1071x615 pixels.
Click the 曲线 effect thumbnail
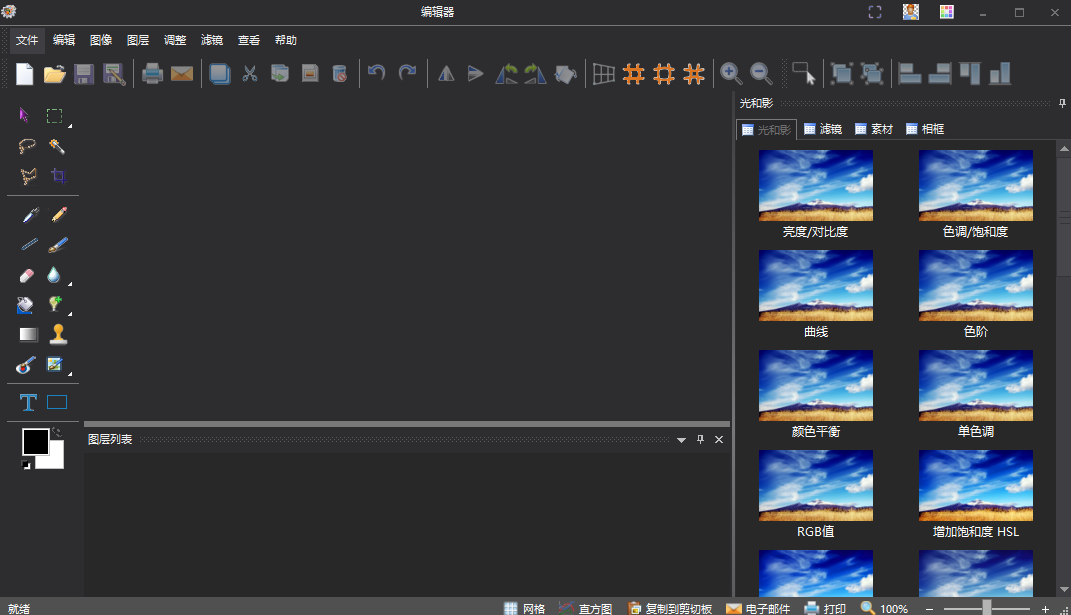tap(816, 285)
